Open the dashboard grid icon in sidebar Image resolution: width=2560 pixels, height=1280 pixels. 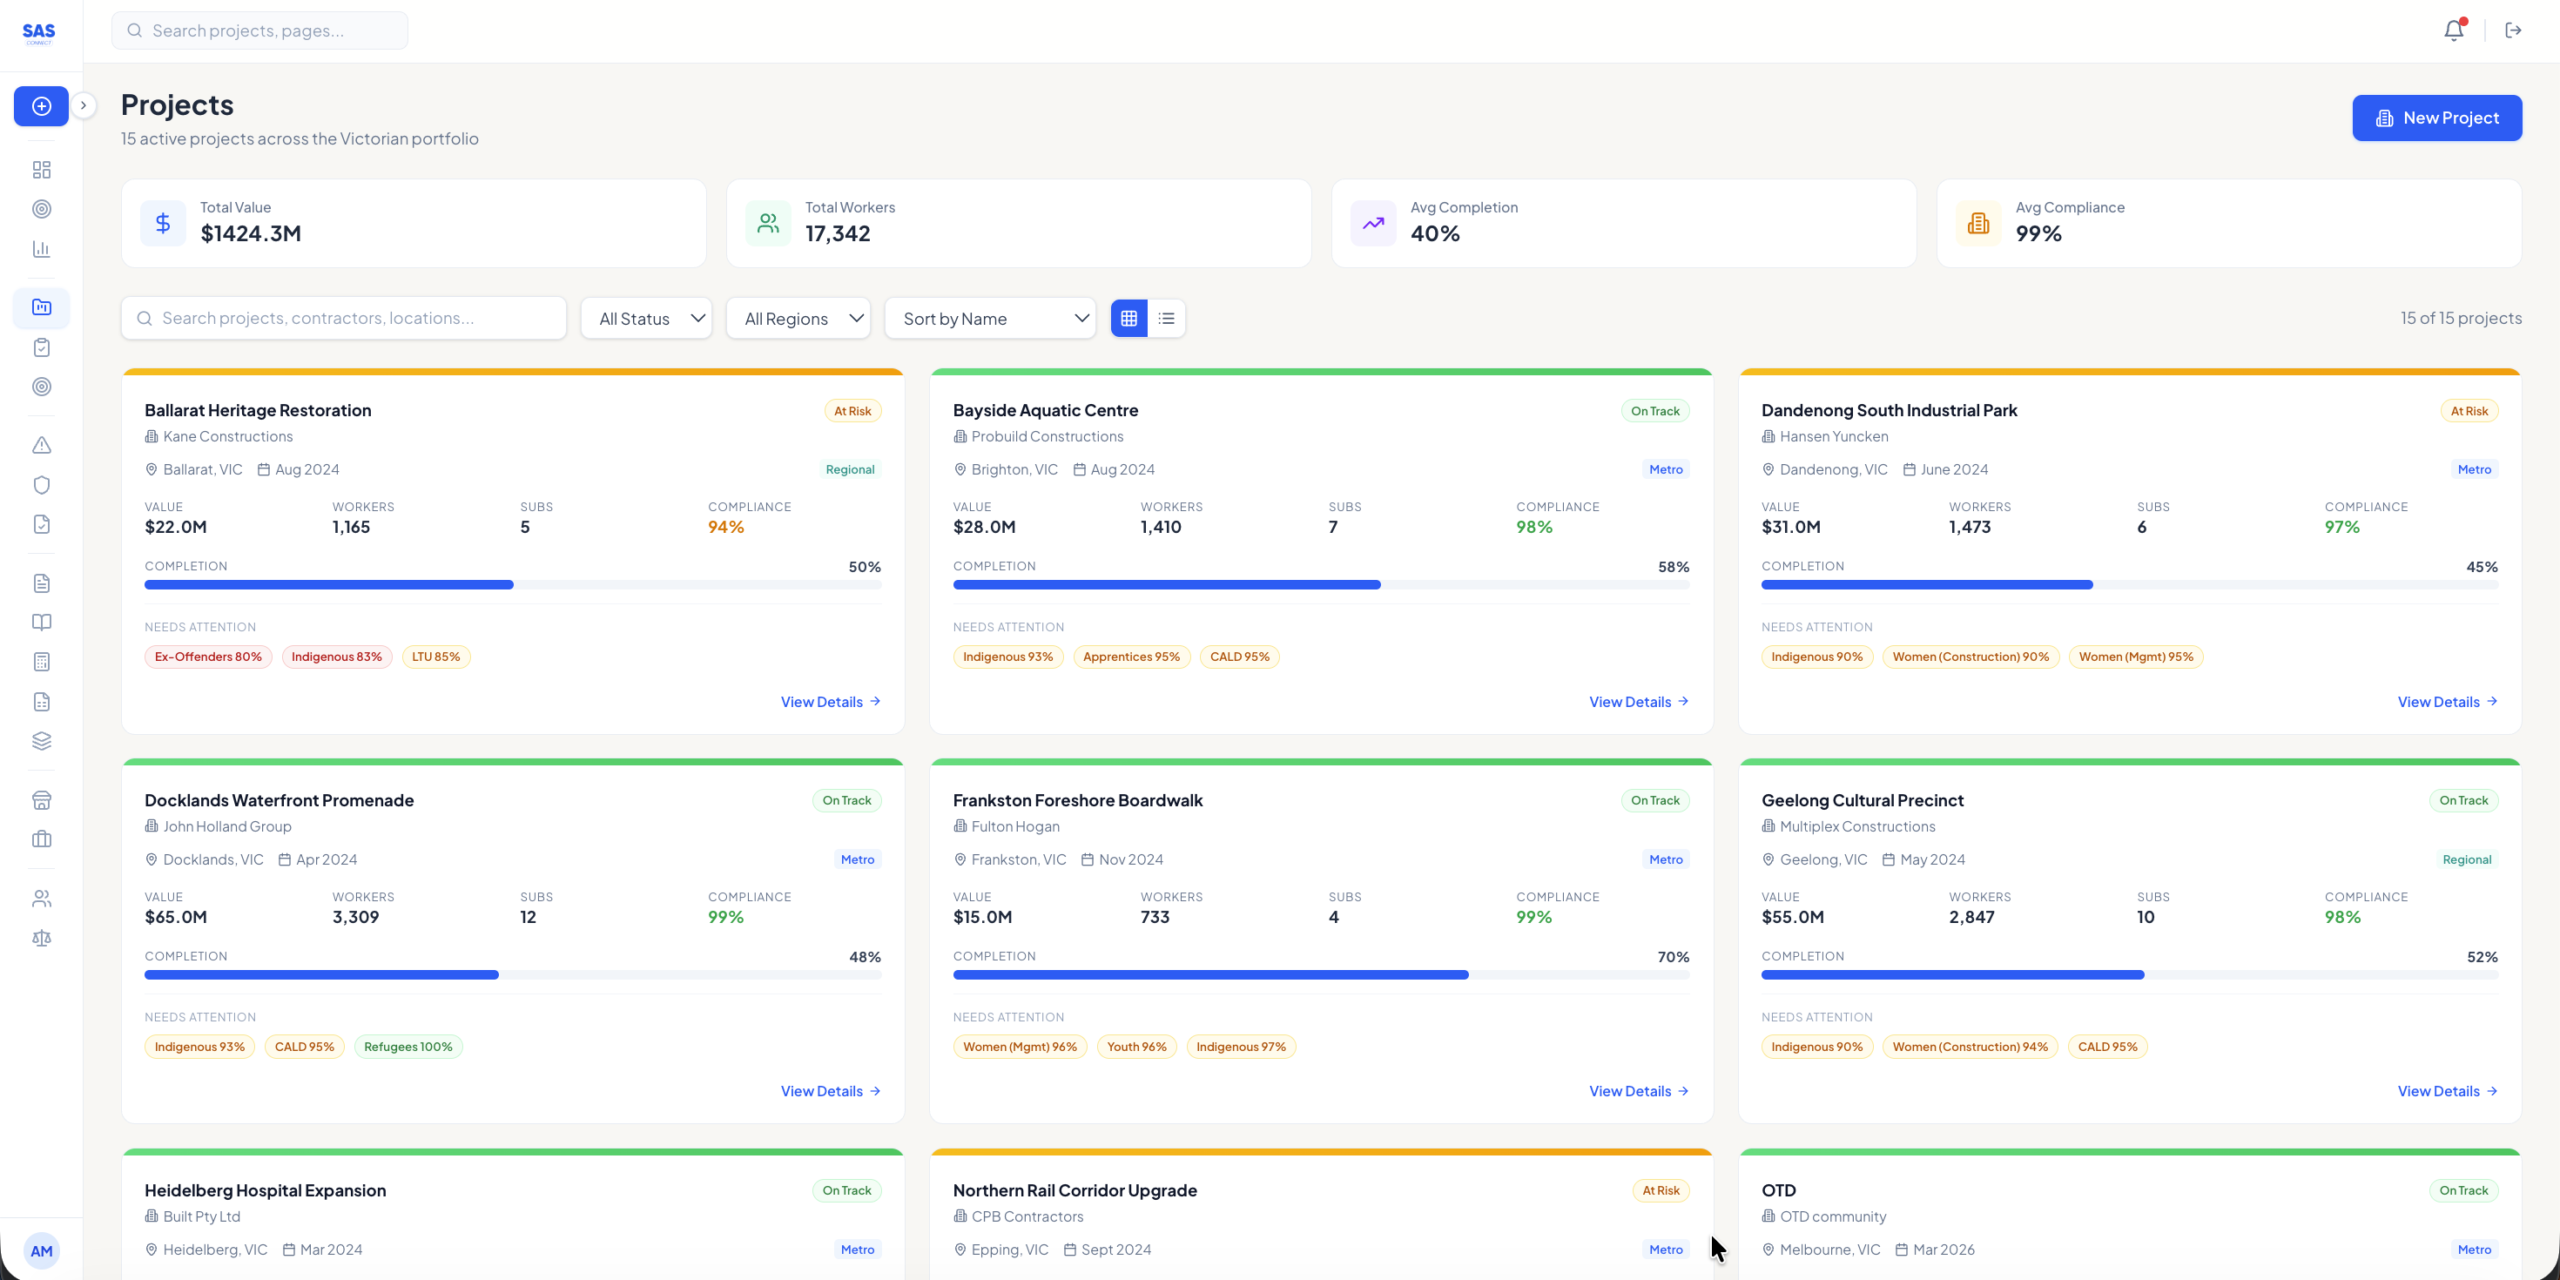[41, 170]
